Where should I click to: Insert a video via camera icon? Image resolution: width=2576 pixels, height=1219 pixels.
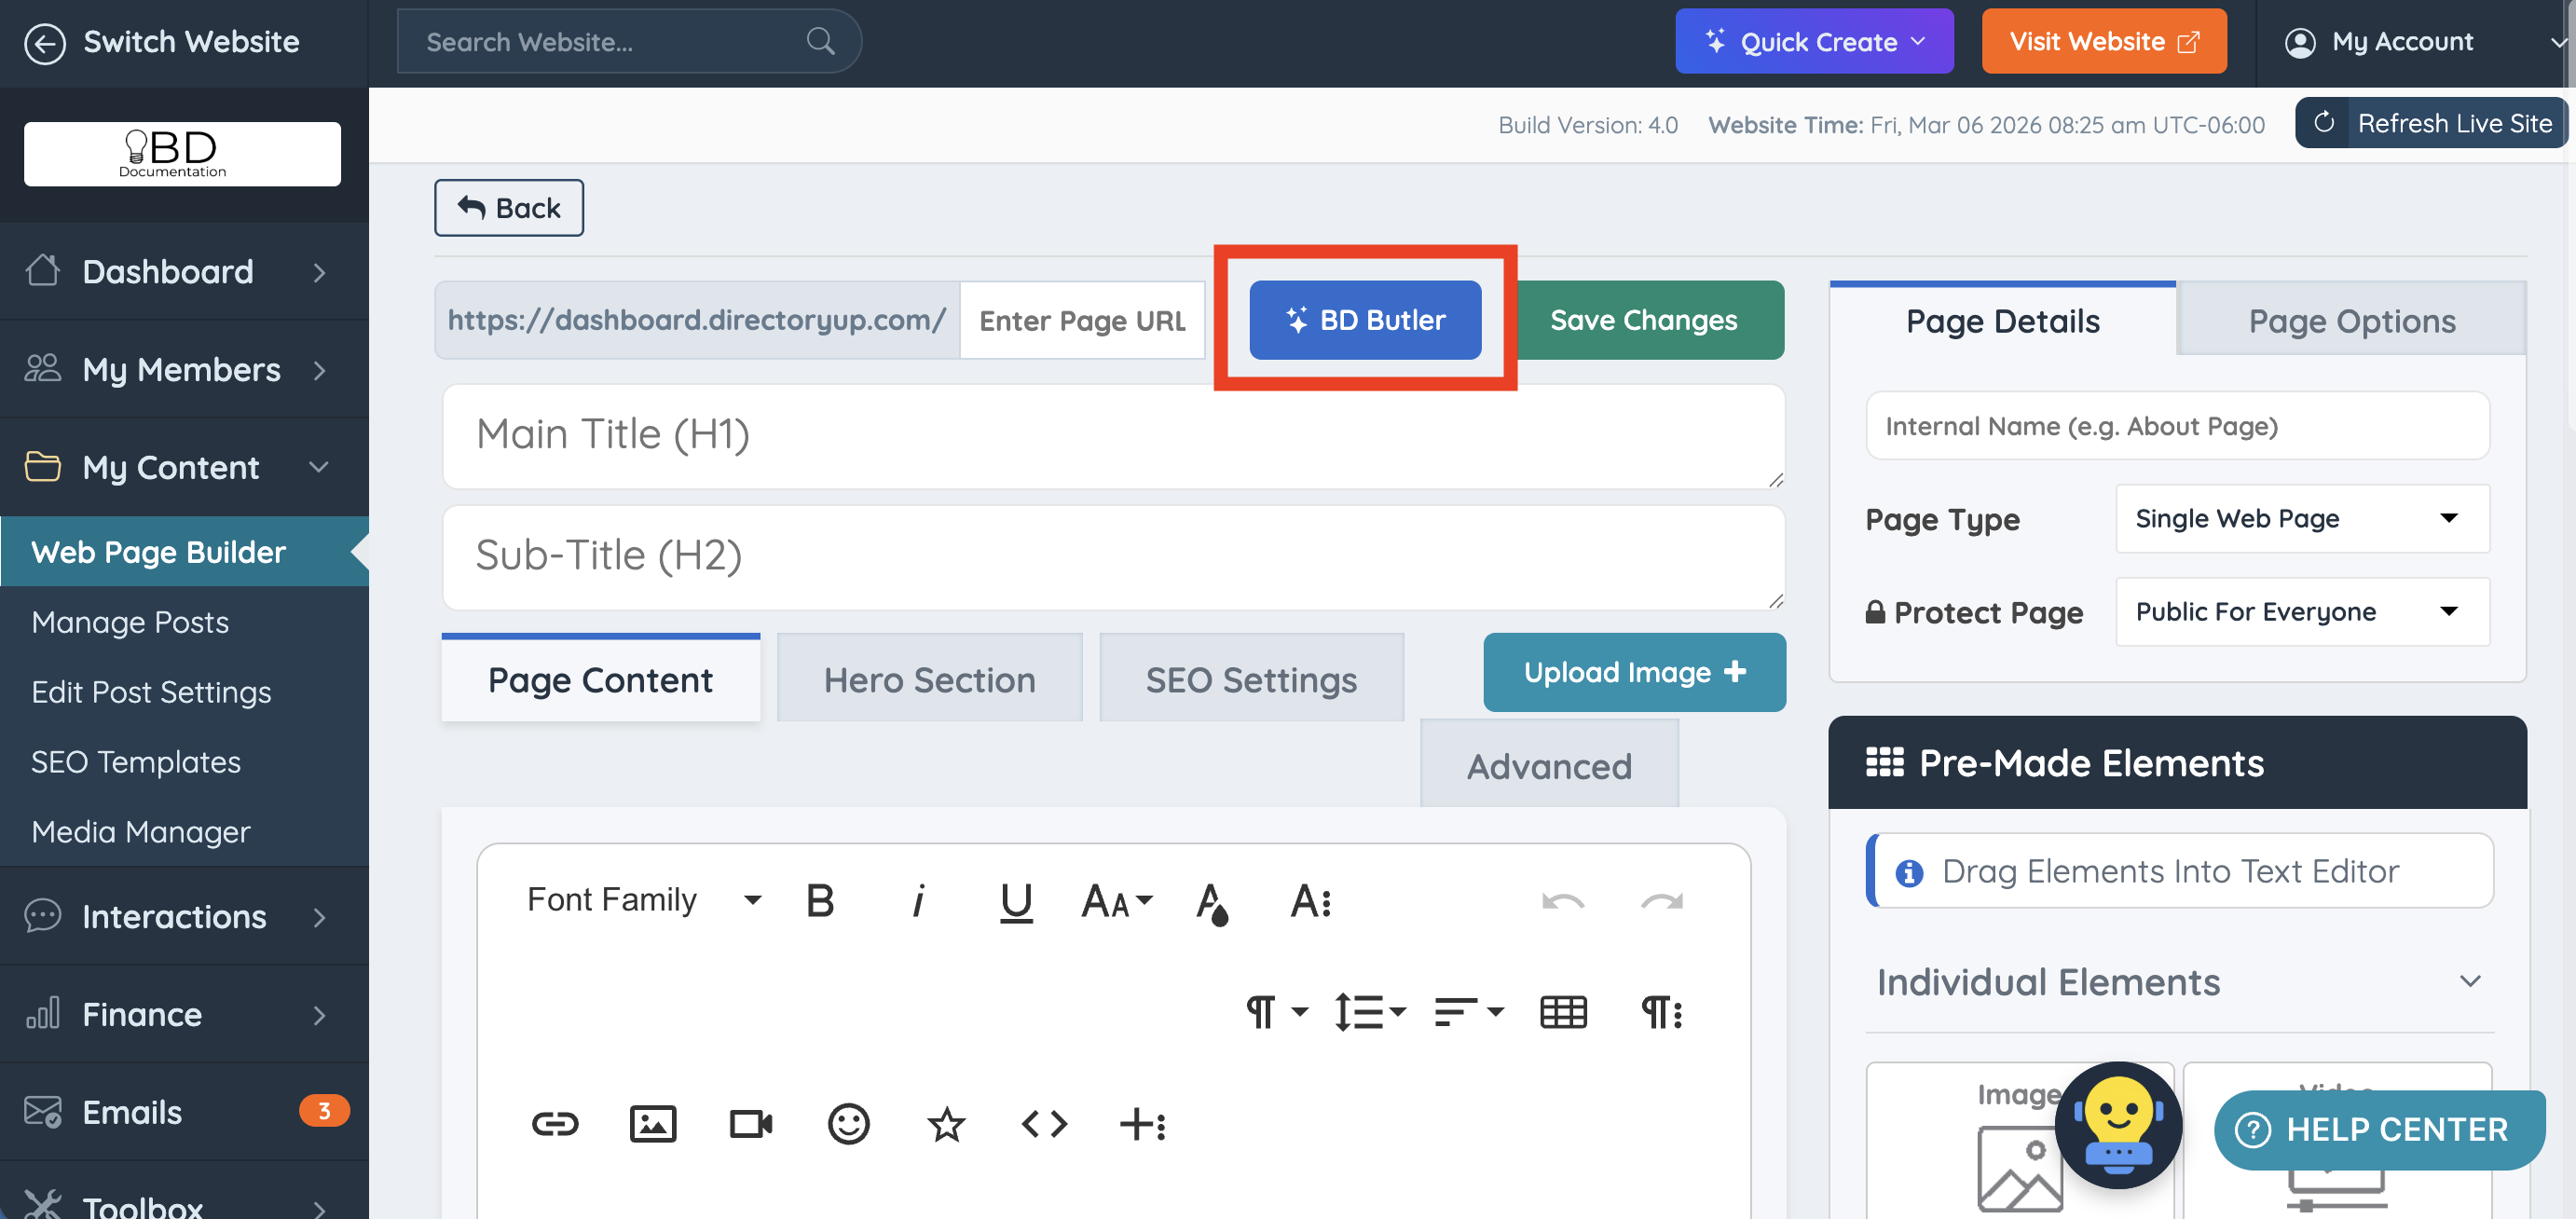[751, 1124]
